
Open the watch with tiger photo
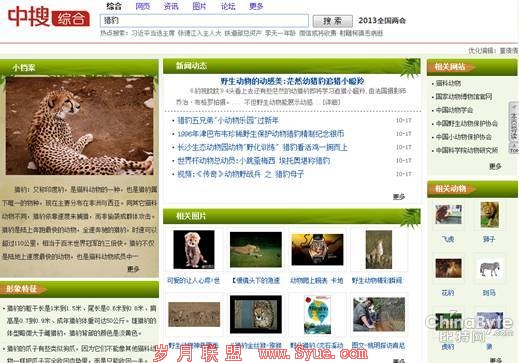pyautogui.click(x=317, y=249)
